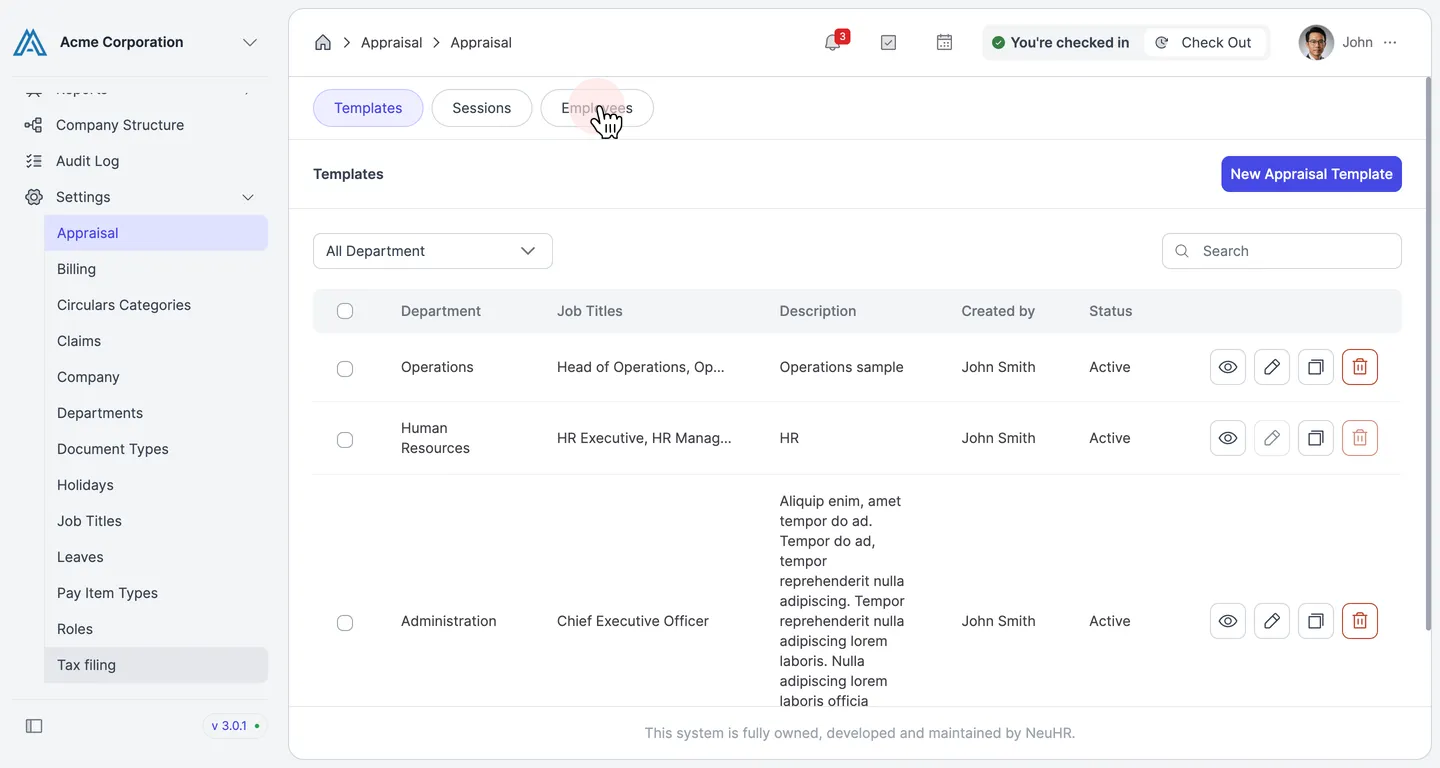Tick the Human Resources row checkbox

point(345,440)
